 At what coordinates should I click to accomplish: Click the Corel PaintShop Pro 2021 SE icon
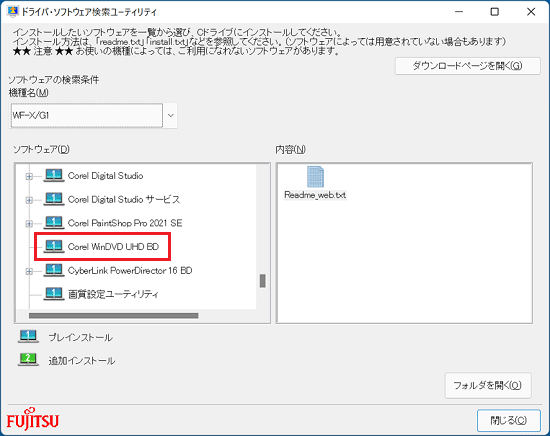point(54,223)
